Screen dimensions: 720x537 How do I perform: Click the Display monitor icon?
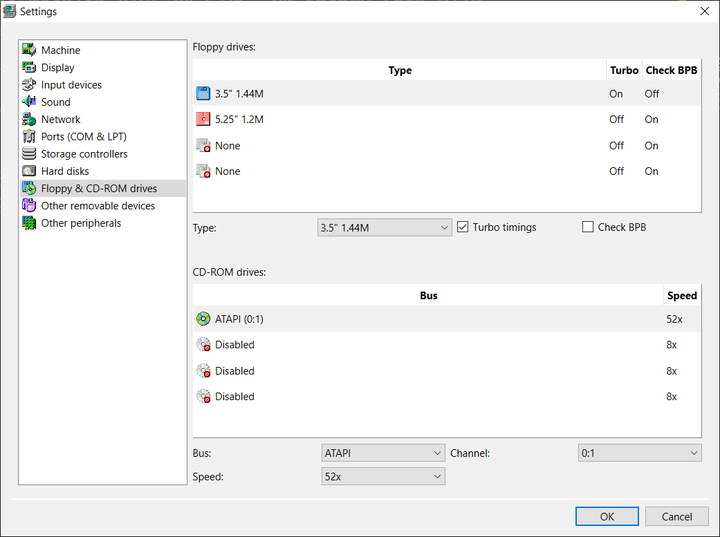(x=30, y=67)
